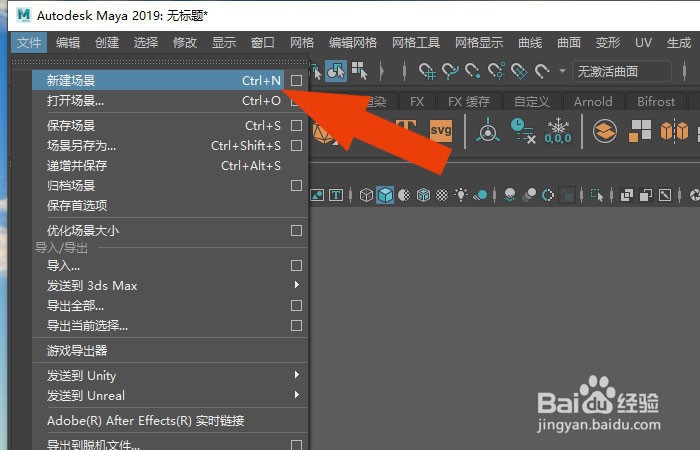Toggle default material half-checker sphere icon
The width and height of the screenshot is (700, 450).
[x=404, y=195]
